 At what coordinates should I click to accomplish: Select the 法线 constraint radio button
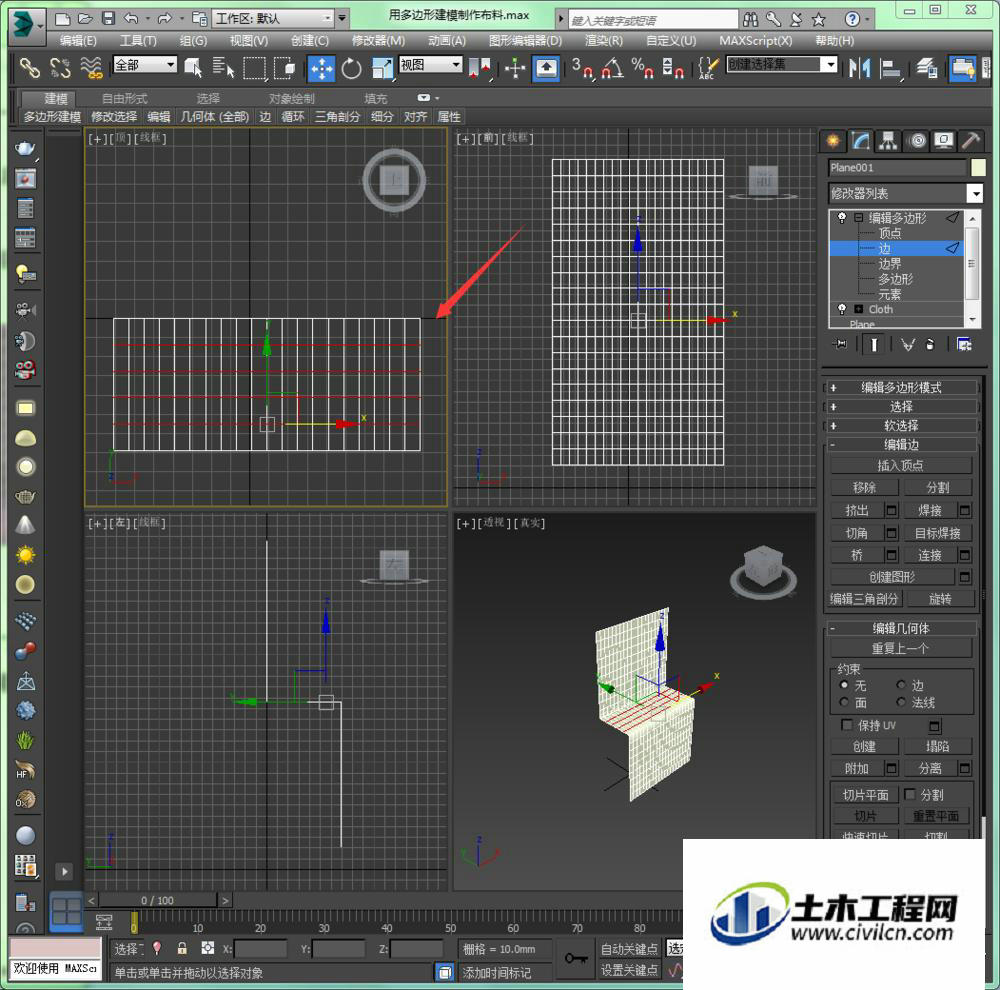(x=901, y=702)
